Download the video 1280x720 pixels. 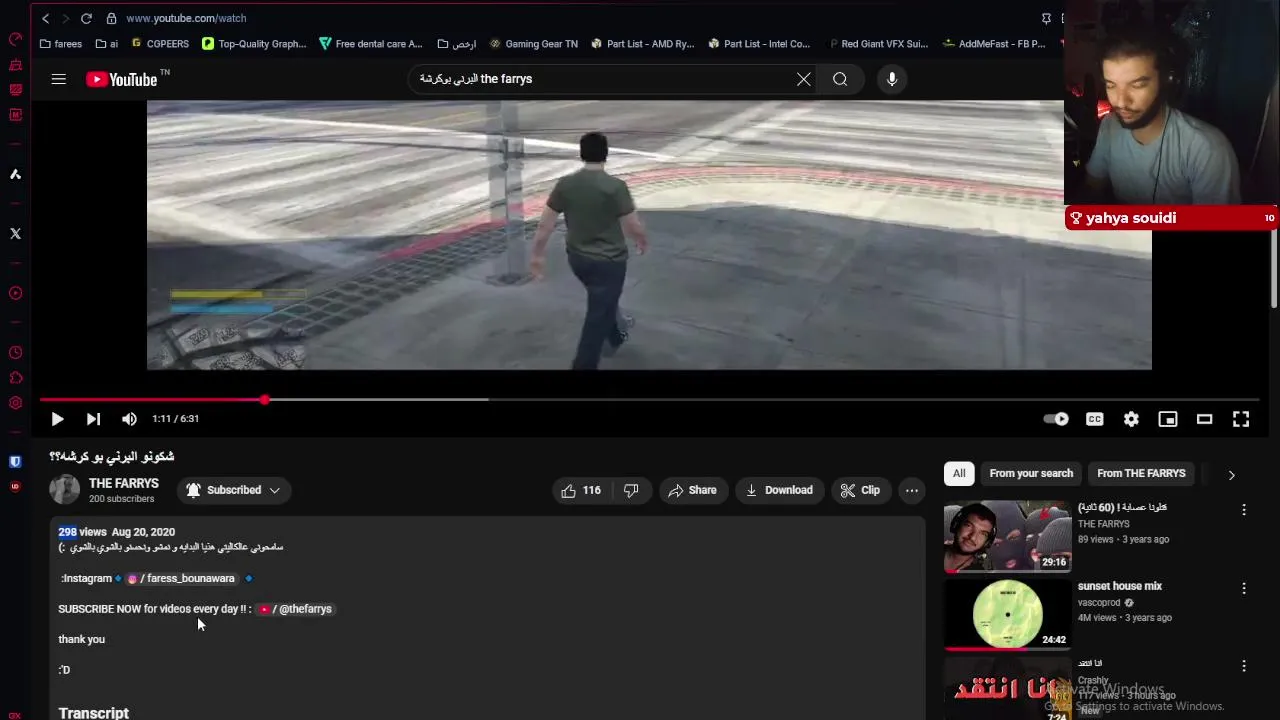coord(779,490)
